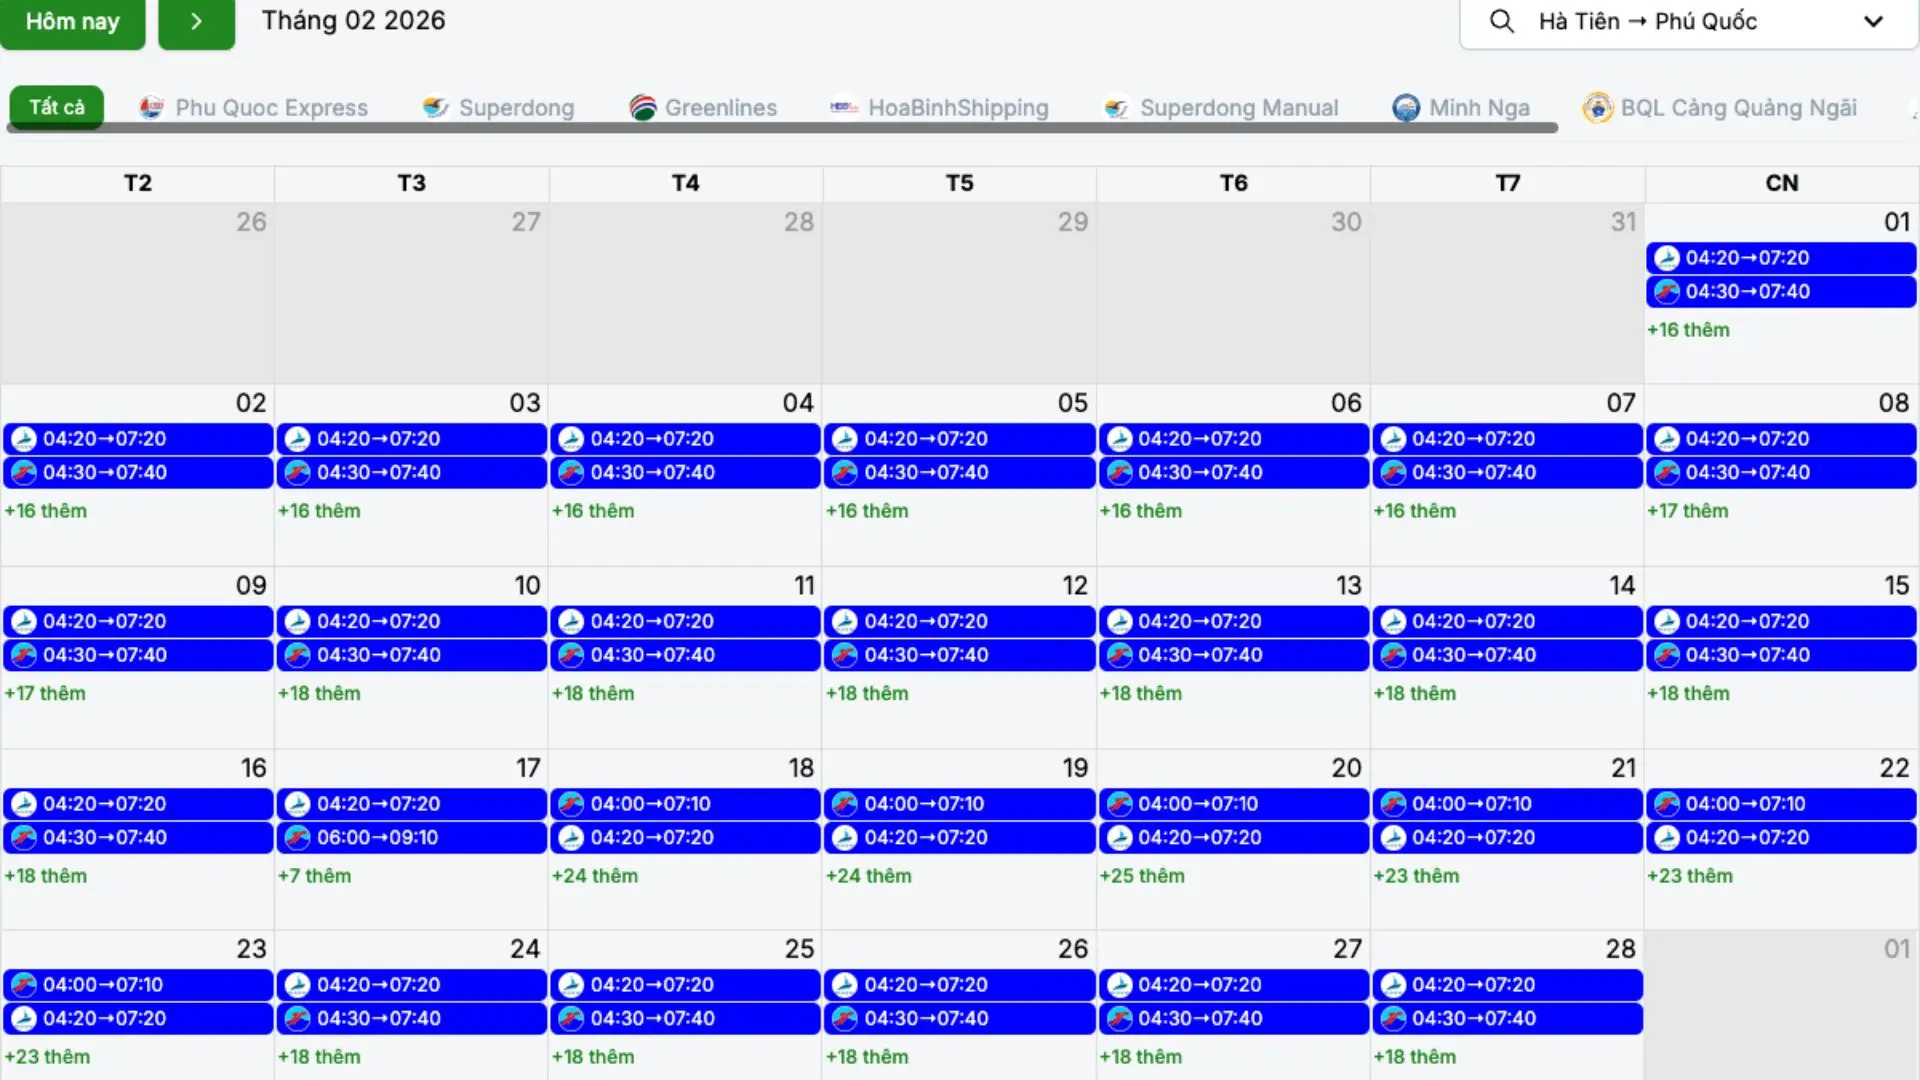Expand +16 thêm on February 01
Screen dimensions: 1920x1080
click(x=1688, y=330)
